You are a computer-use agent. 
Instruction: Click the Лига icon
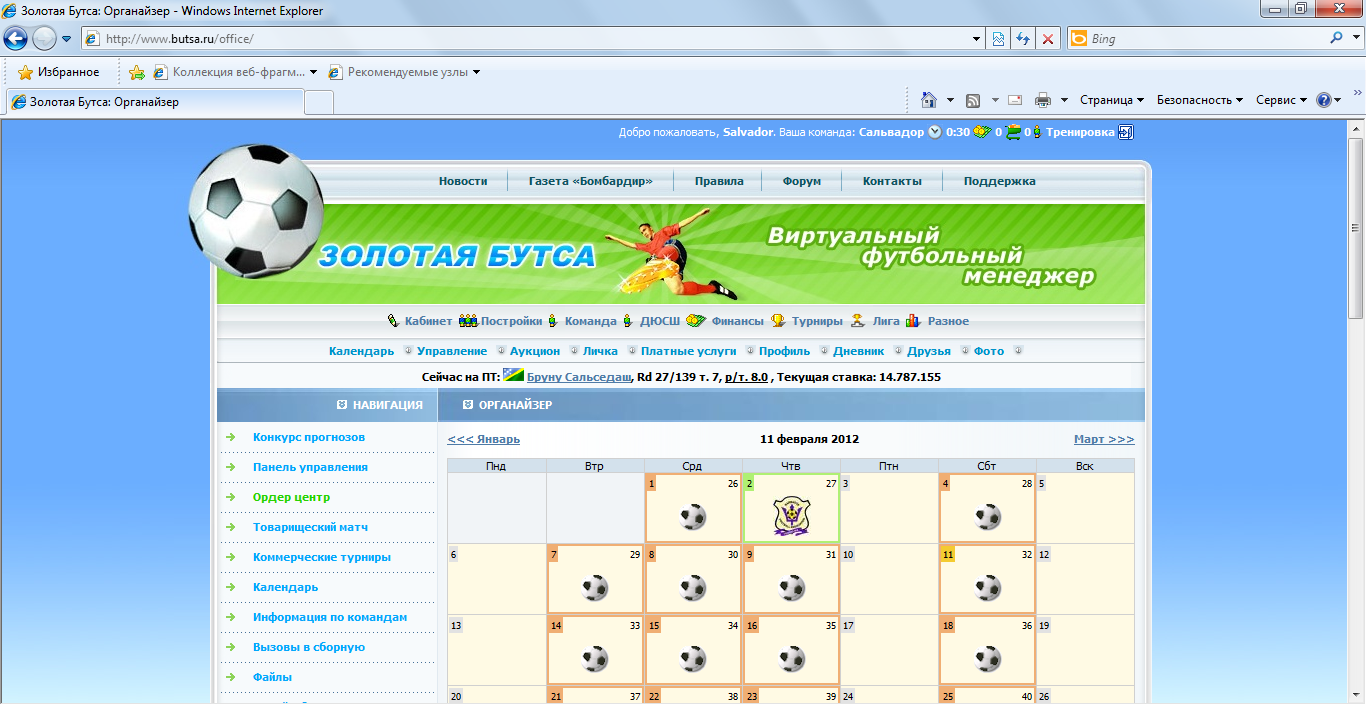(858, 321)
